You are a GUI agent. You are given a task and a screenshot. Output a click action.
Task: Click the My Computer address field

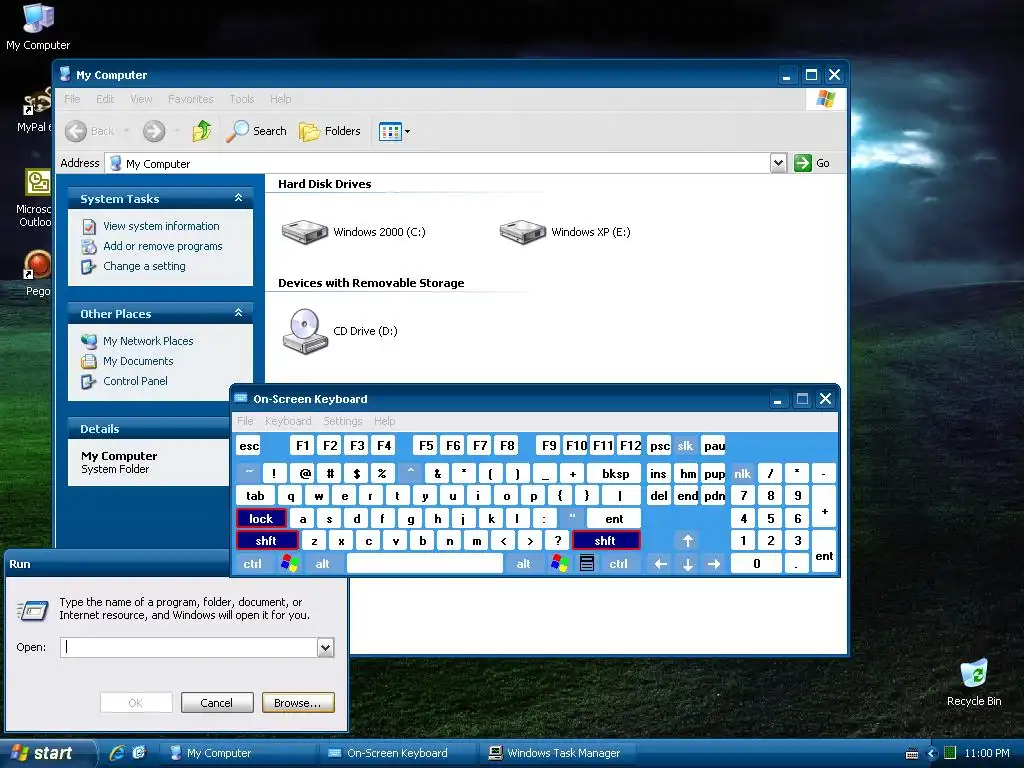pyautogui.click(x=438, y=163)
